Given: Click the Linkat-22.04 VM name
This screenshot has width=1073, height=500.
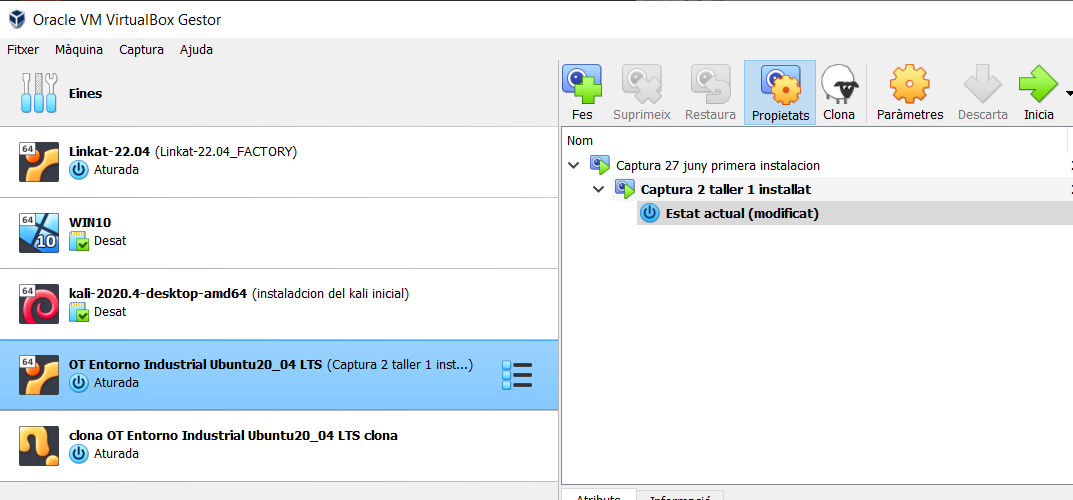Looking at the screenshot, I should point(110,151).
